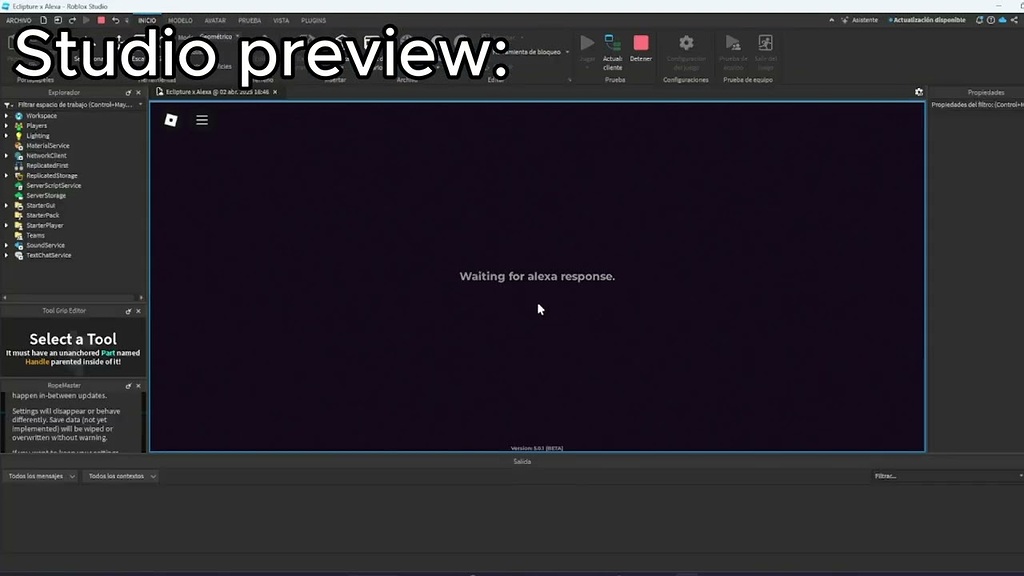Expand the StarterGui tree node
Image resolution: width=1024 pixels, height=576 pixels.
(7, 206)
